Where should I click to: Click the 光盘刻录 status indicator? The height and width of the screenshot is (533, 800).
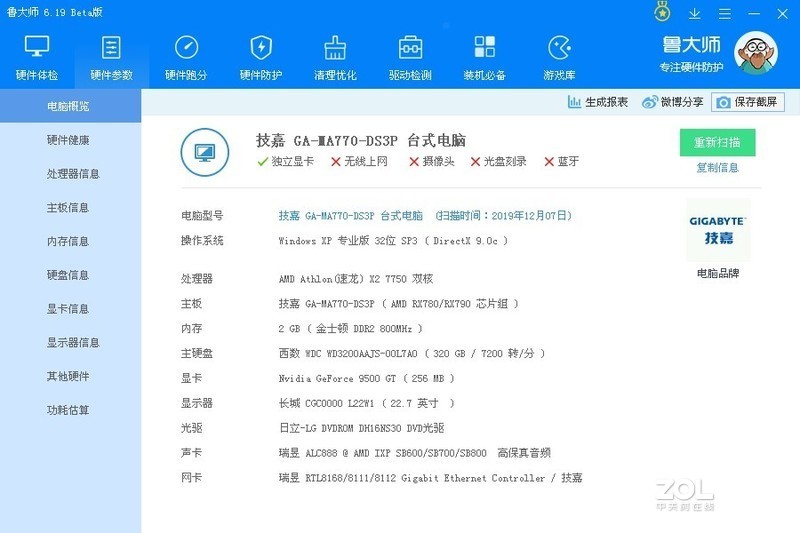[498, 162]
